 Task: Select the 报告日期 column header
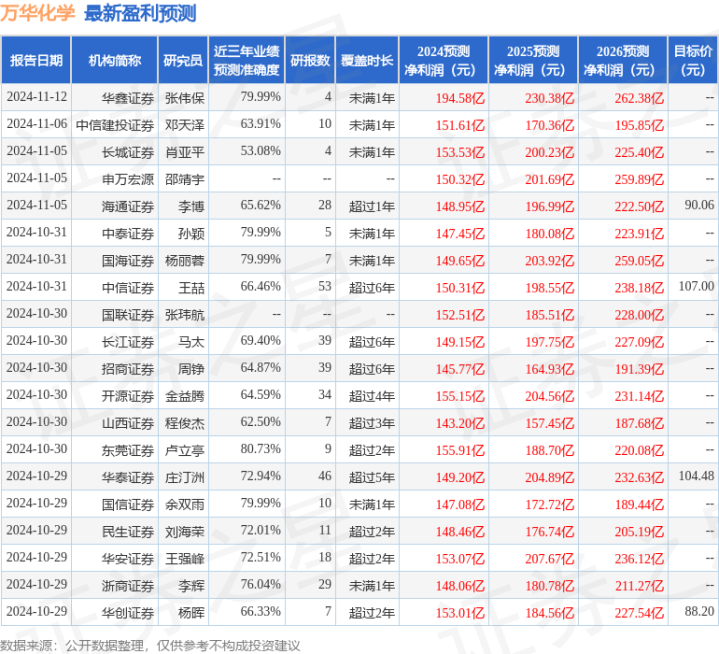coord(36,60)
